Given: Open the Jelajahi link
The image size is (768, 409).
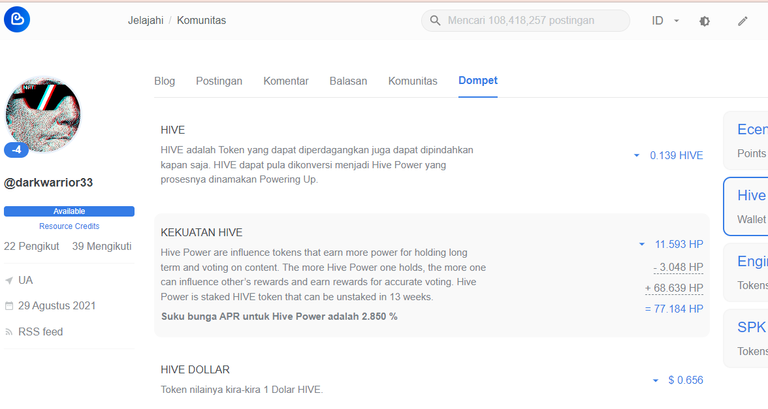Looking at the screenshot, I should coord(145,21).
